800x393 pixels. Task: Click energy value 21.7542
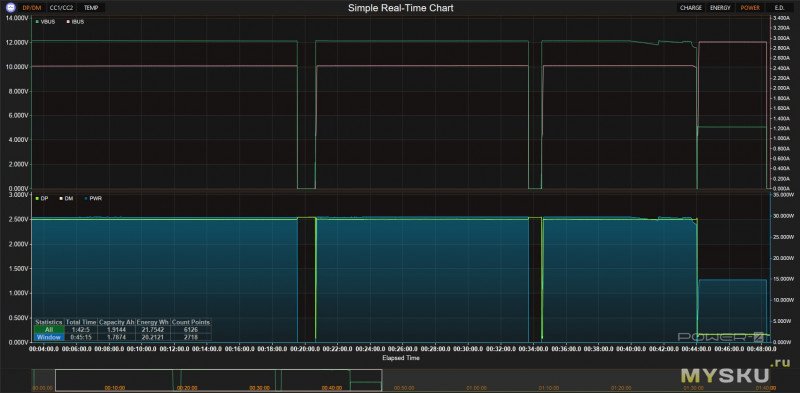pos(153,330)
